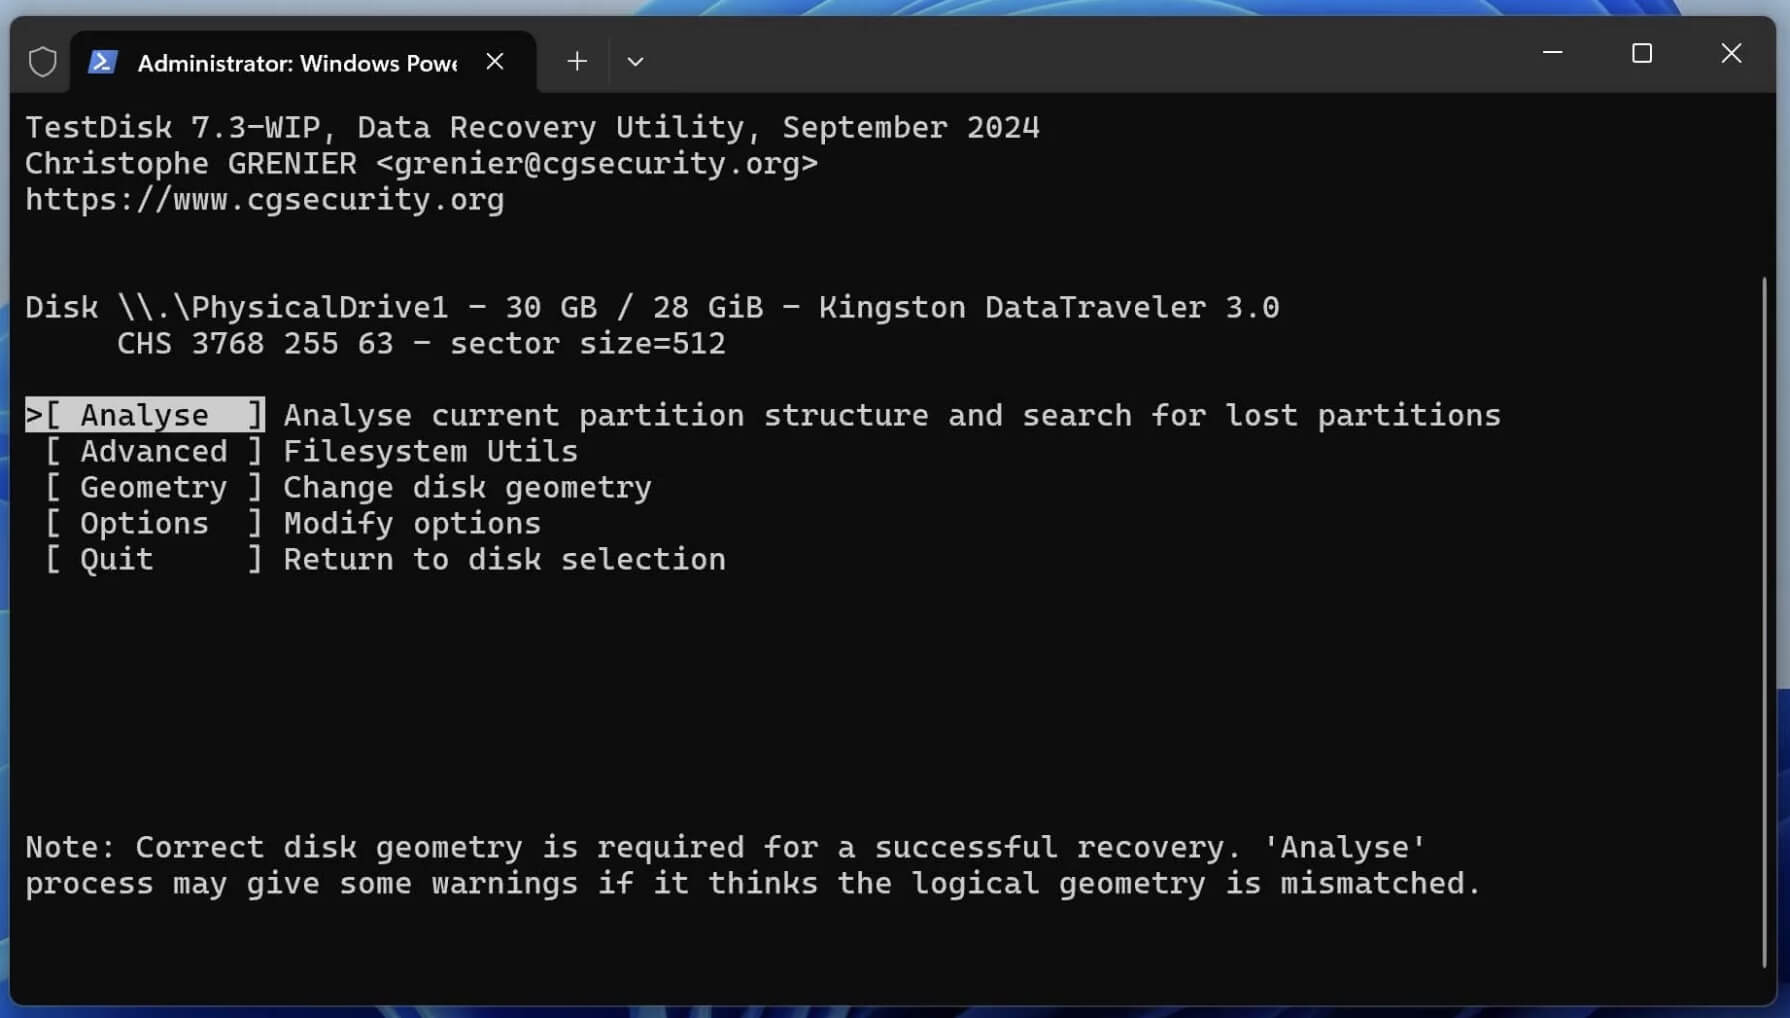
Task: Click the PhysicalDrive1 Kingston DataTraveler disk line
Action: [x=651, y=307]
